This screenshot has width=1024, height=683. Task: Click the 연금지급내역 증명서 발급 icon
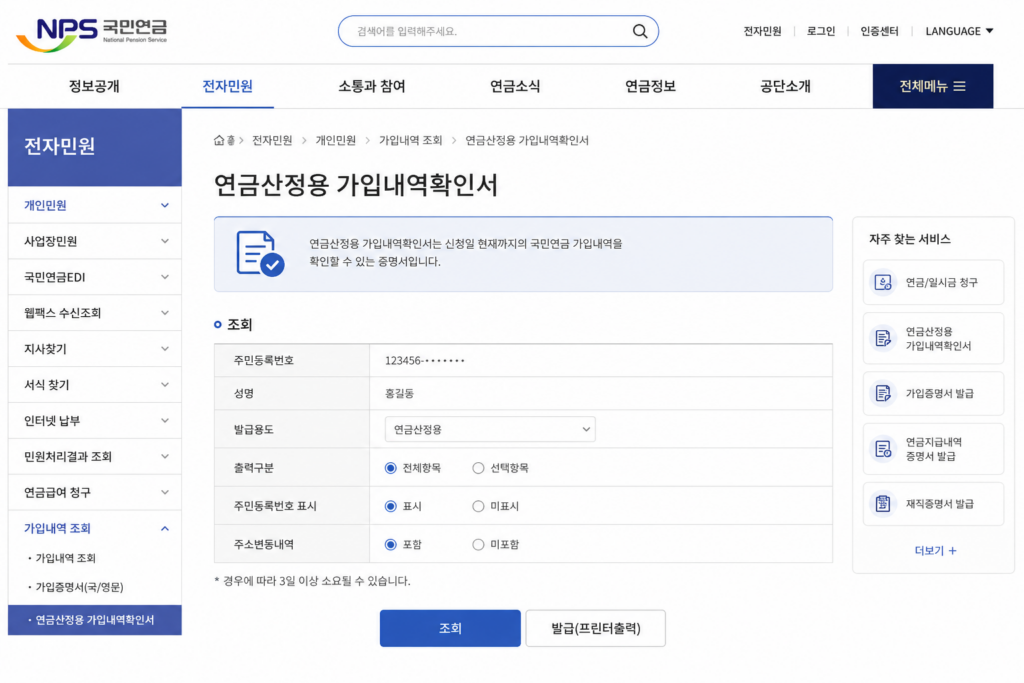click(x=883, y=449)
